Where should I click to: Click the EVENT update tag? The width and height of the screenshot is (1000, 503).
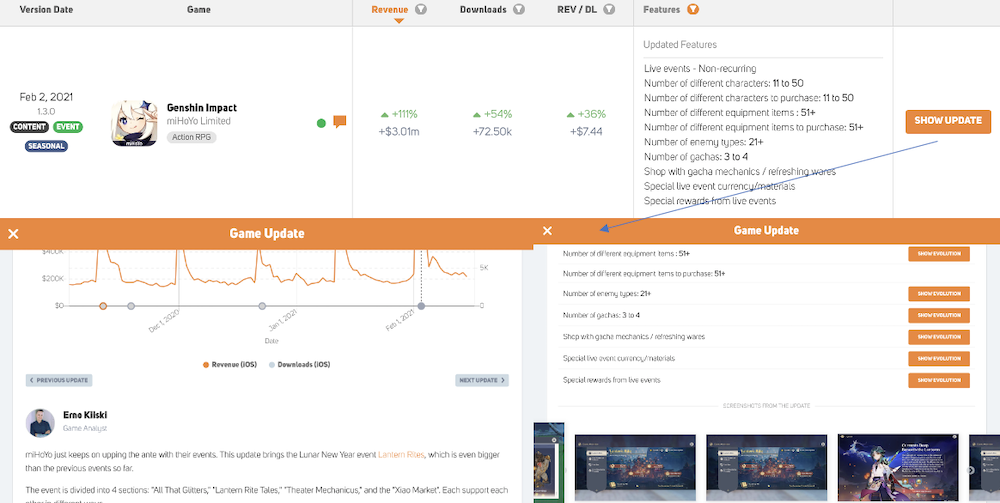(x=68, y=127)
